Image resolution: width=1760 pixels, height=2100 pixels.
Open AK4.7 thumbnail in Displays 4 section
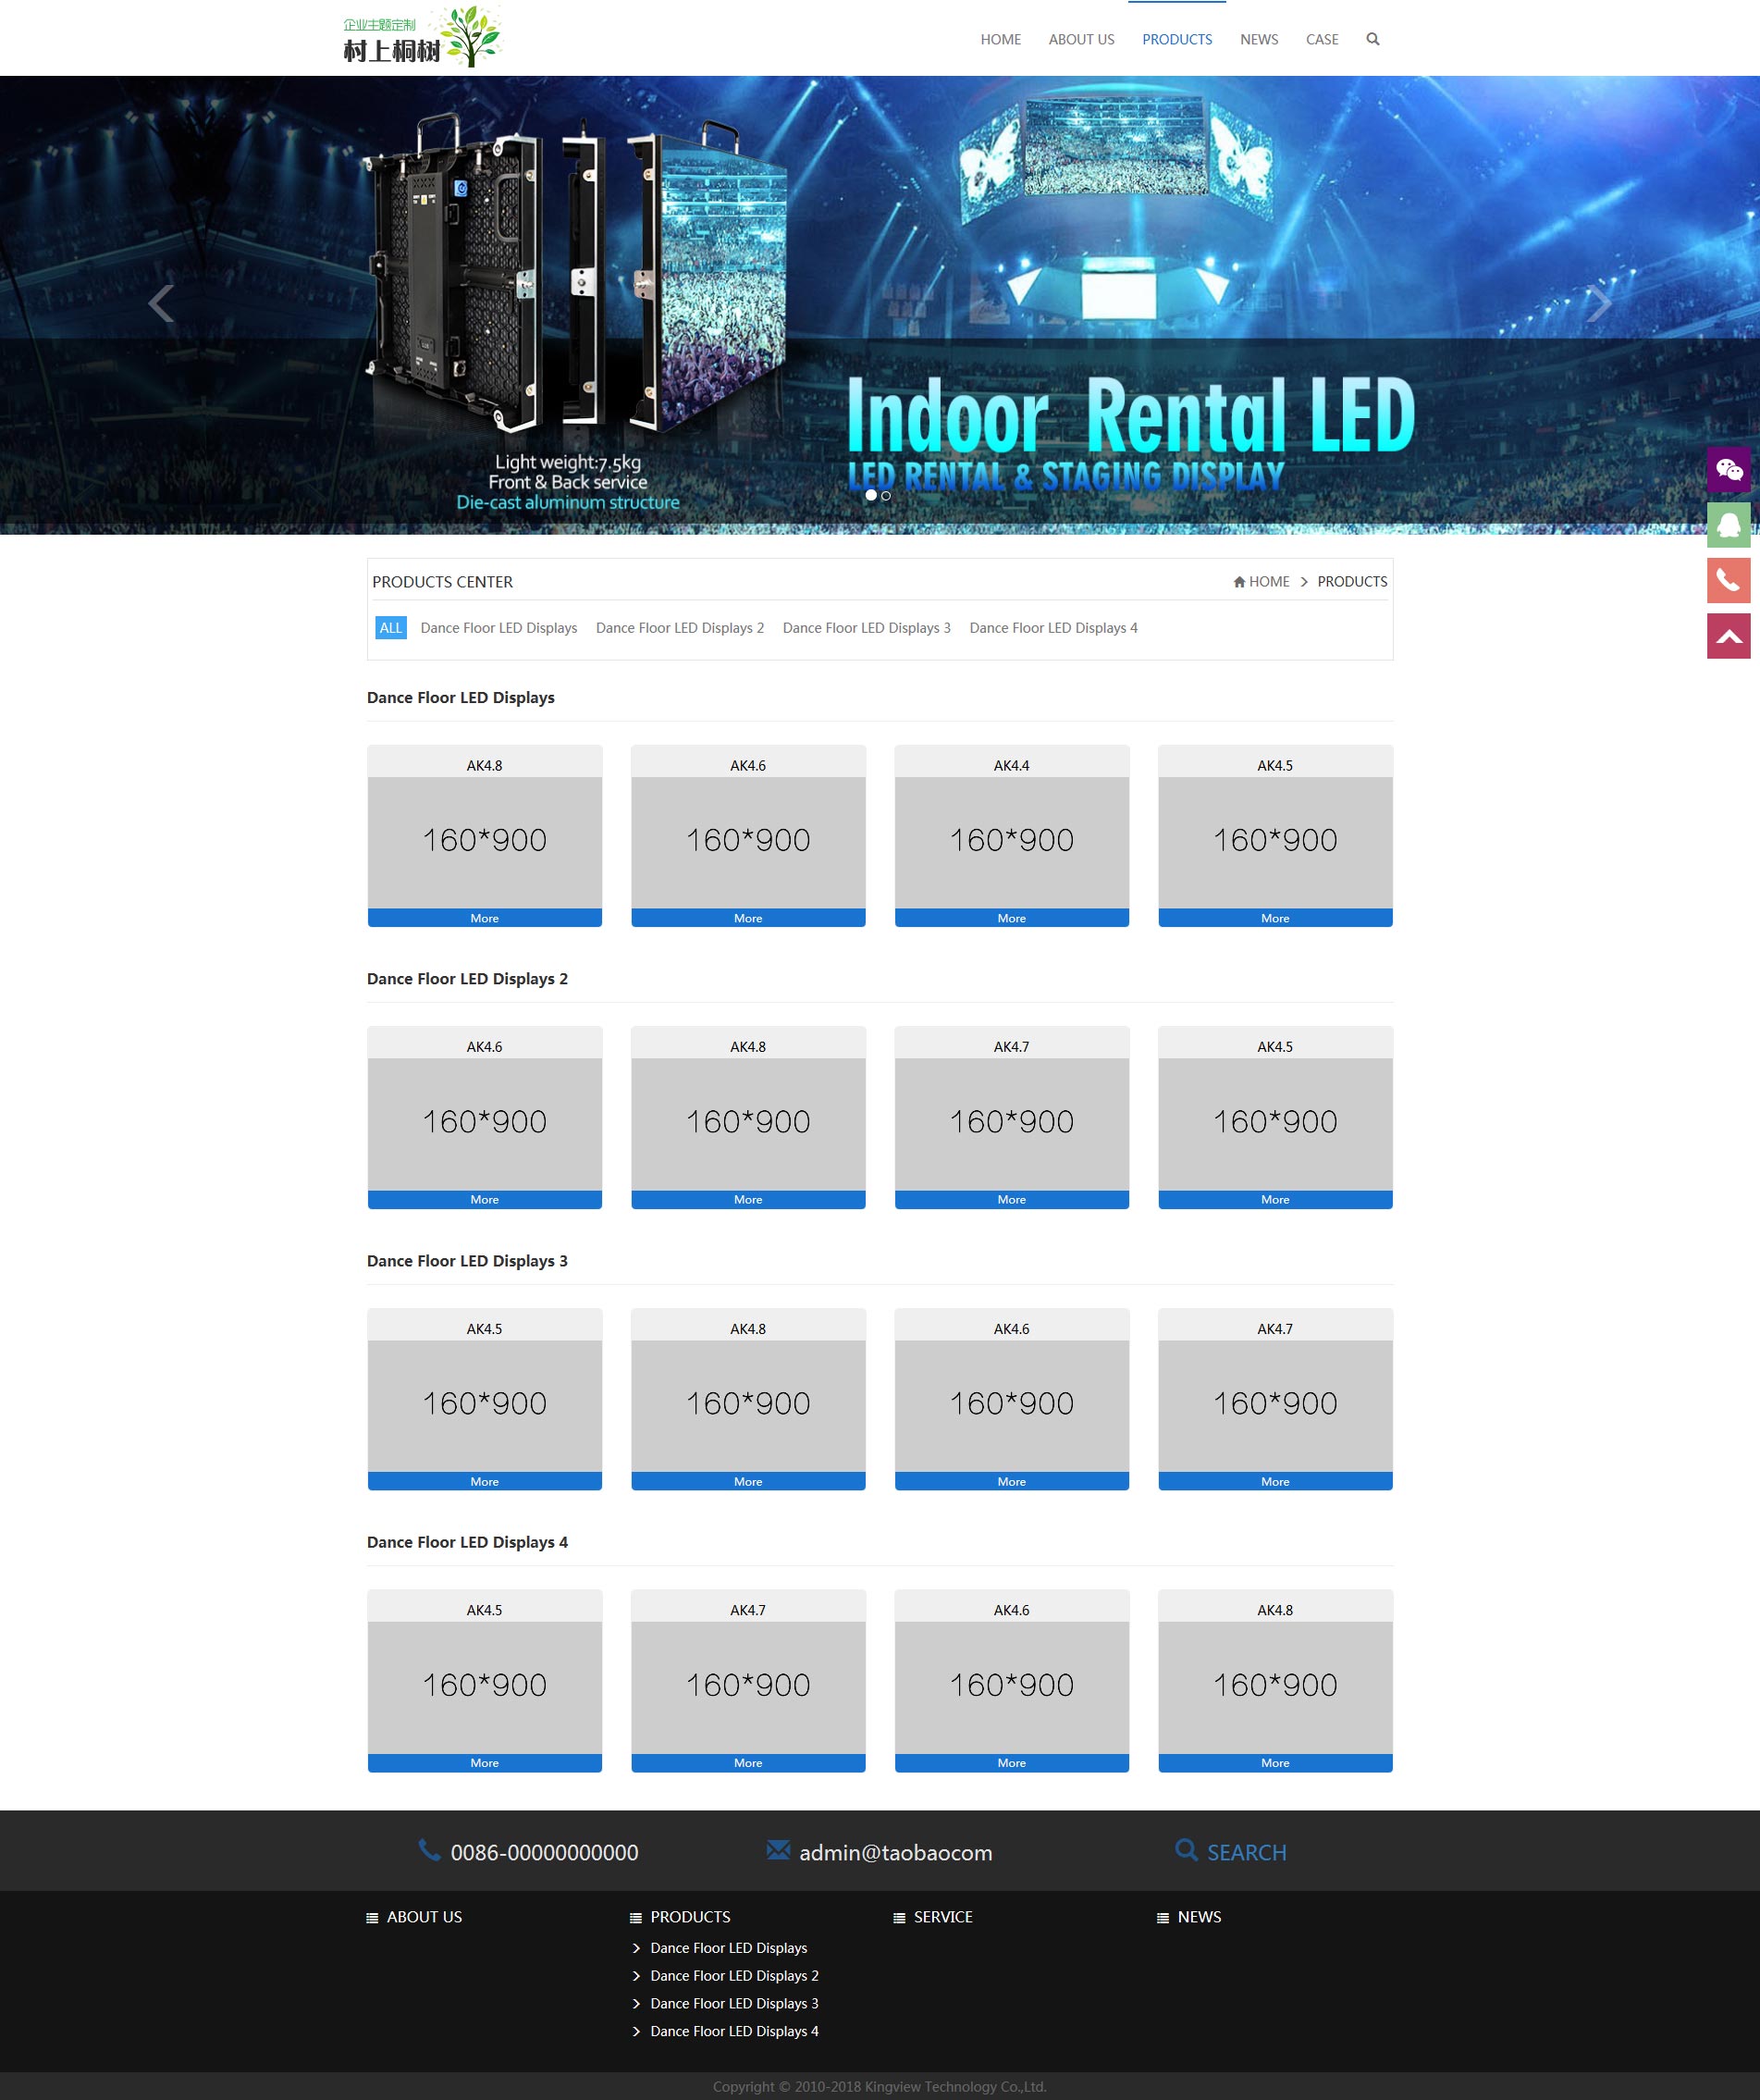pyautogui.click(x=748, y=1688)
